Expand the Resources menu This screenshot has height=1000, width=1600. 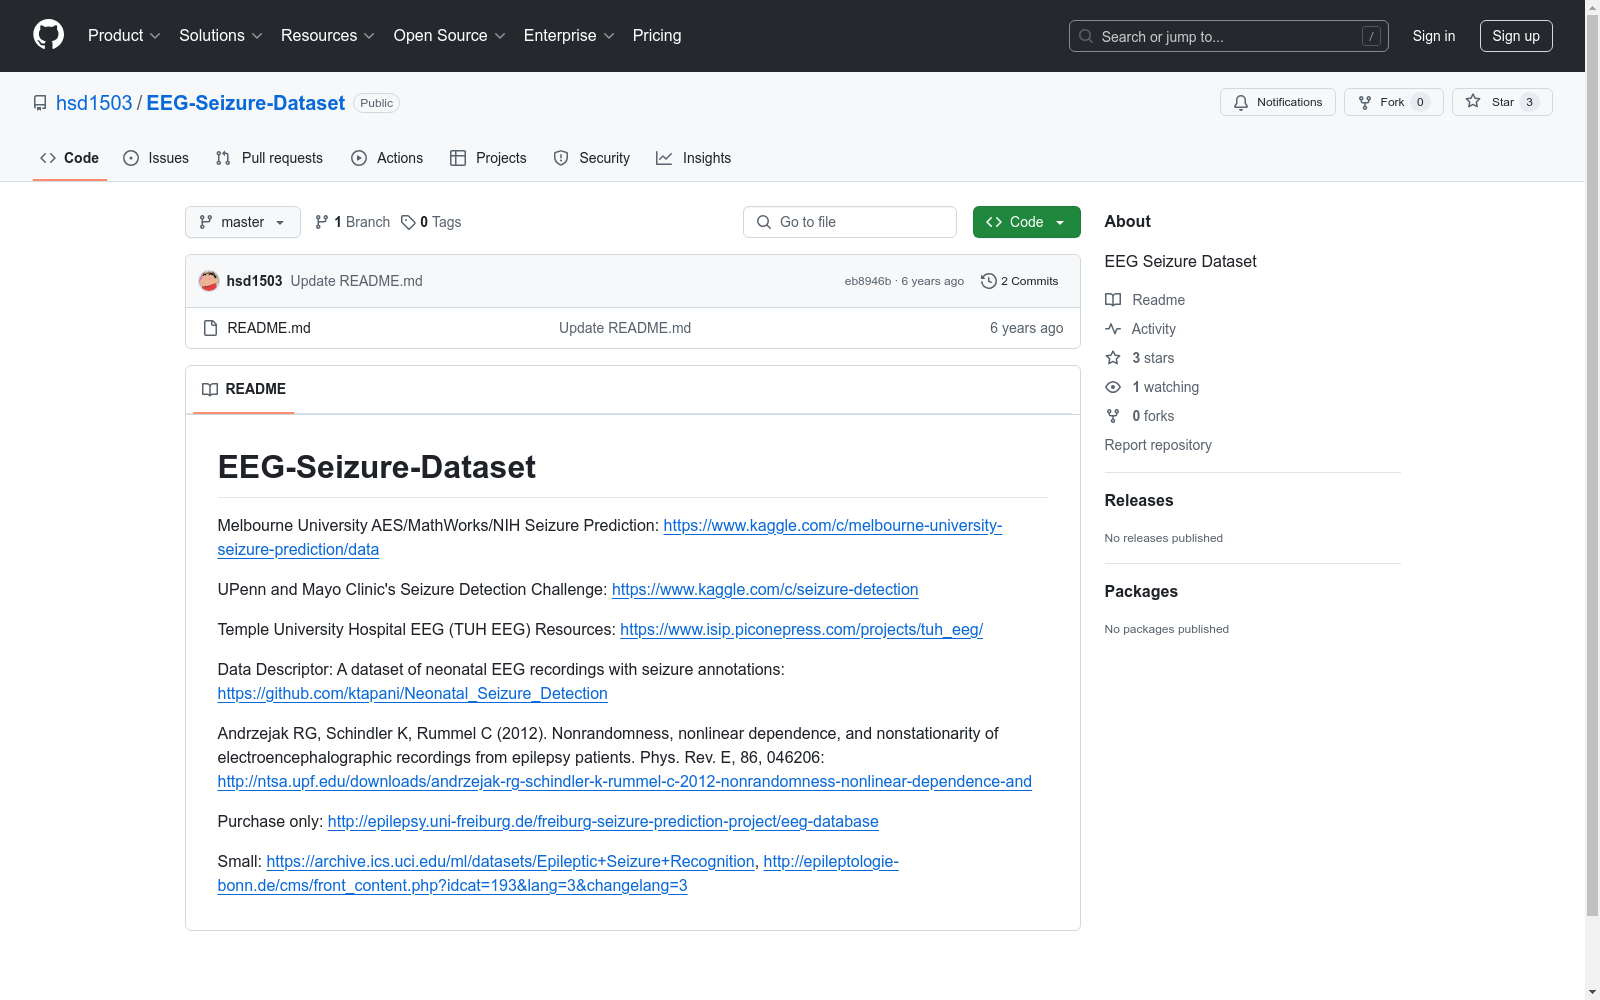[328, 35]
